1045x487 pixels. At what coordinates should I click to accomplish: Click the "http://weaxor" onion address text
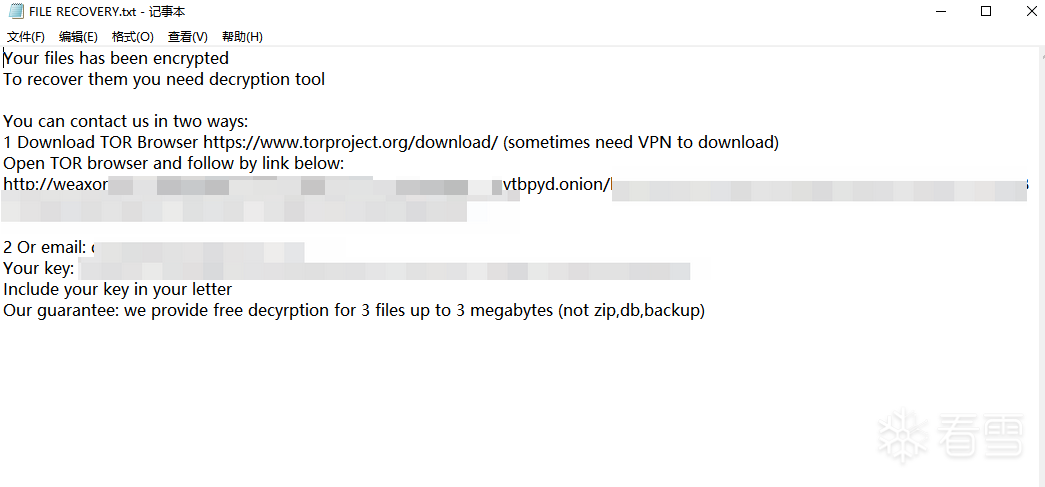click(54, 184)
